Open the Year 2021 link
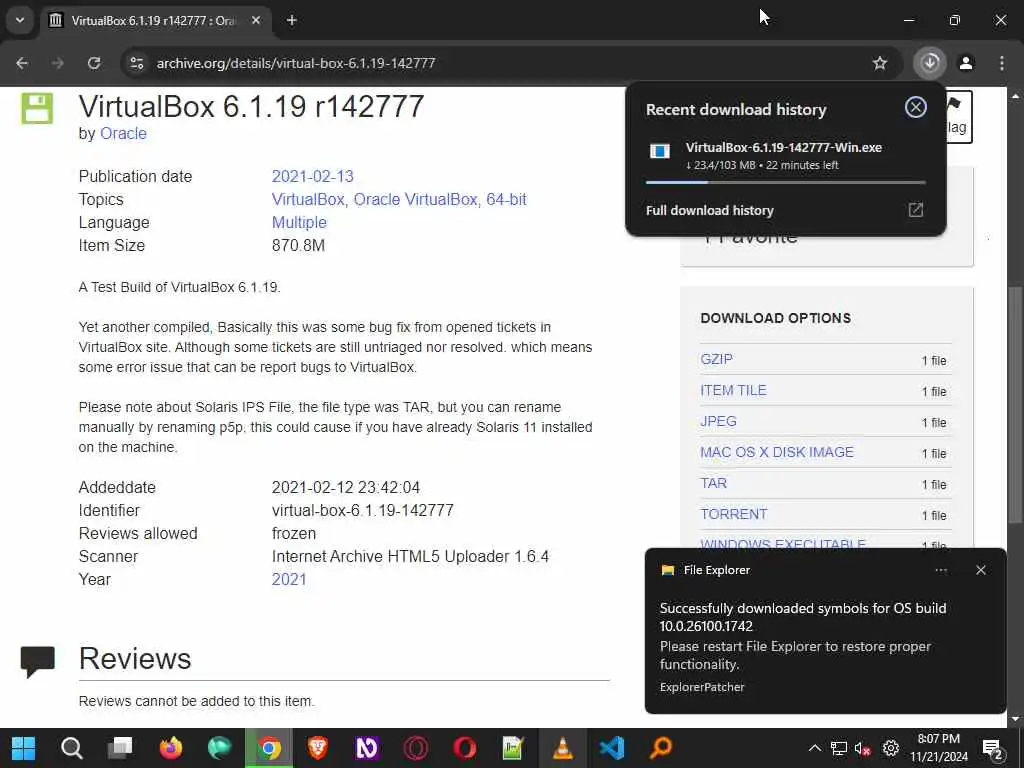 tap(289, 579)
